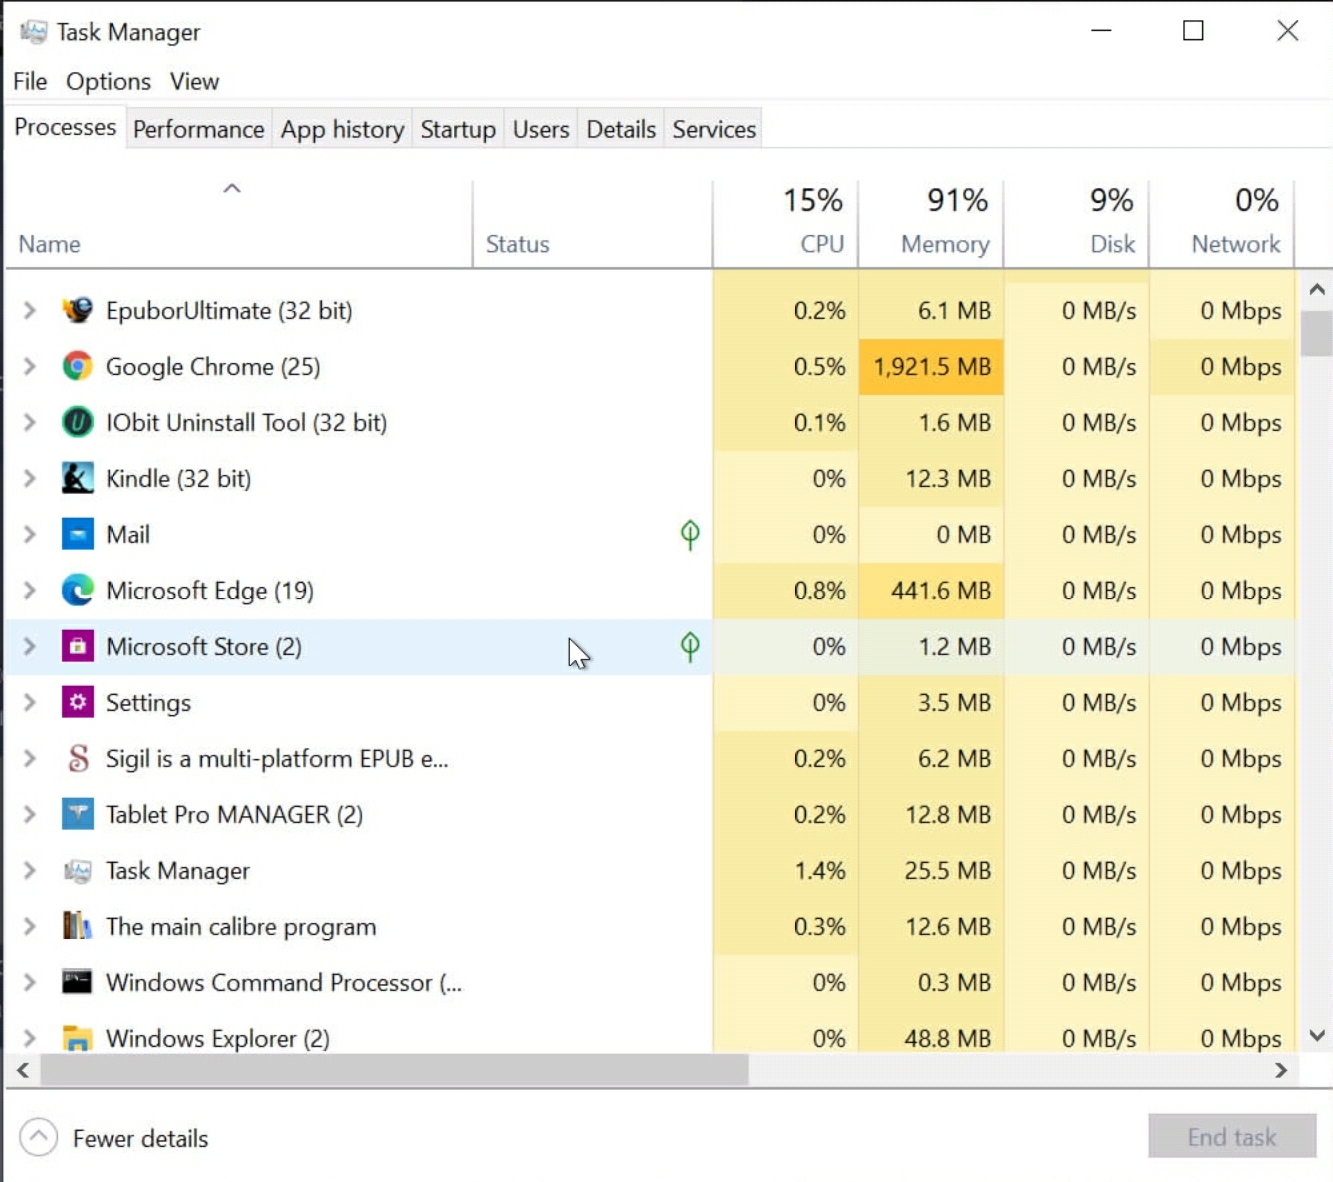This screenshot has height=1182, width=1333.
Task: Collapse view with Fewer details button
Action: click(114, 1138)
